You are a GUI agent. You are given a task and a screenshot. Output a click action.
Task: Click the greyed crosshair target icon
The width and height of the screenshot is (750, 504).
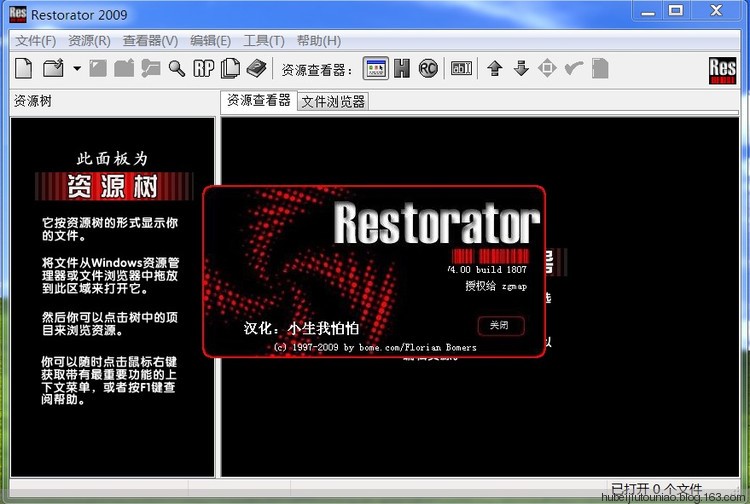click(547, 68)
